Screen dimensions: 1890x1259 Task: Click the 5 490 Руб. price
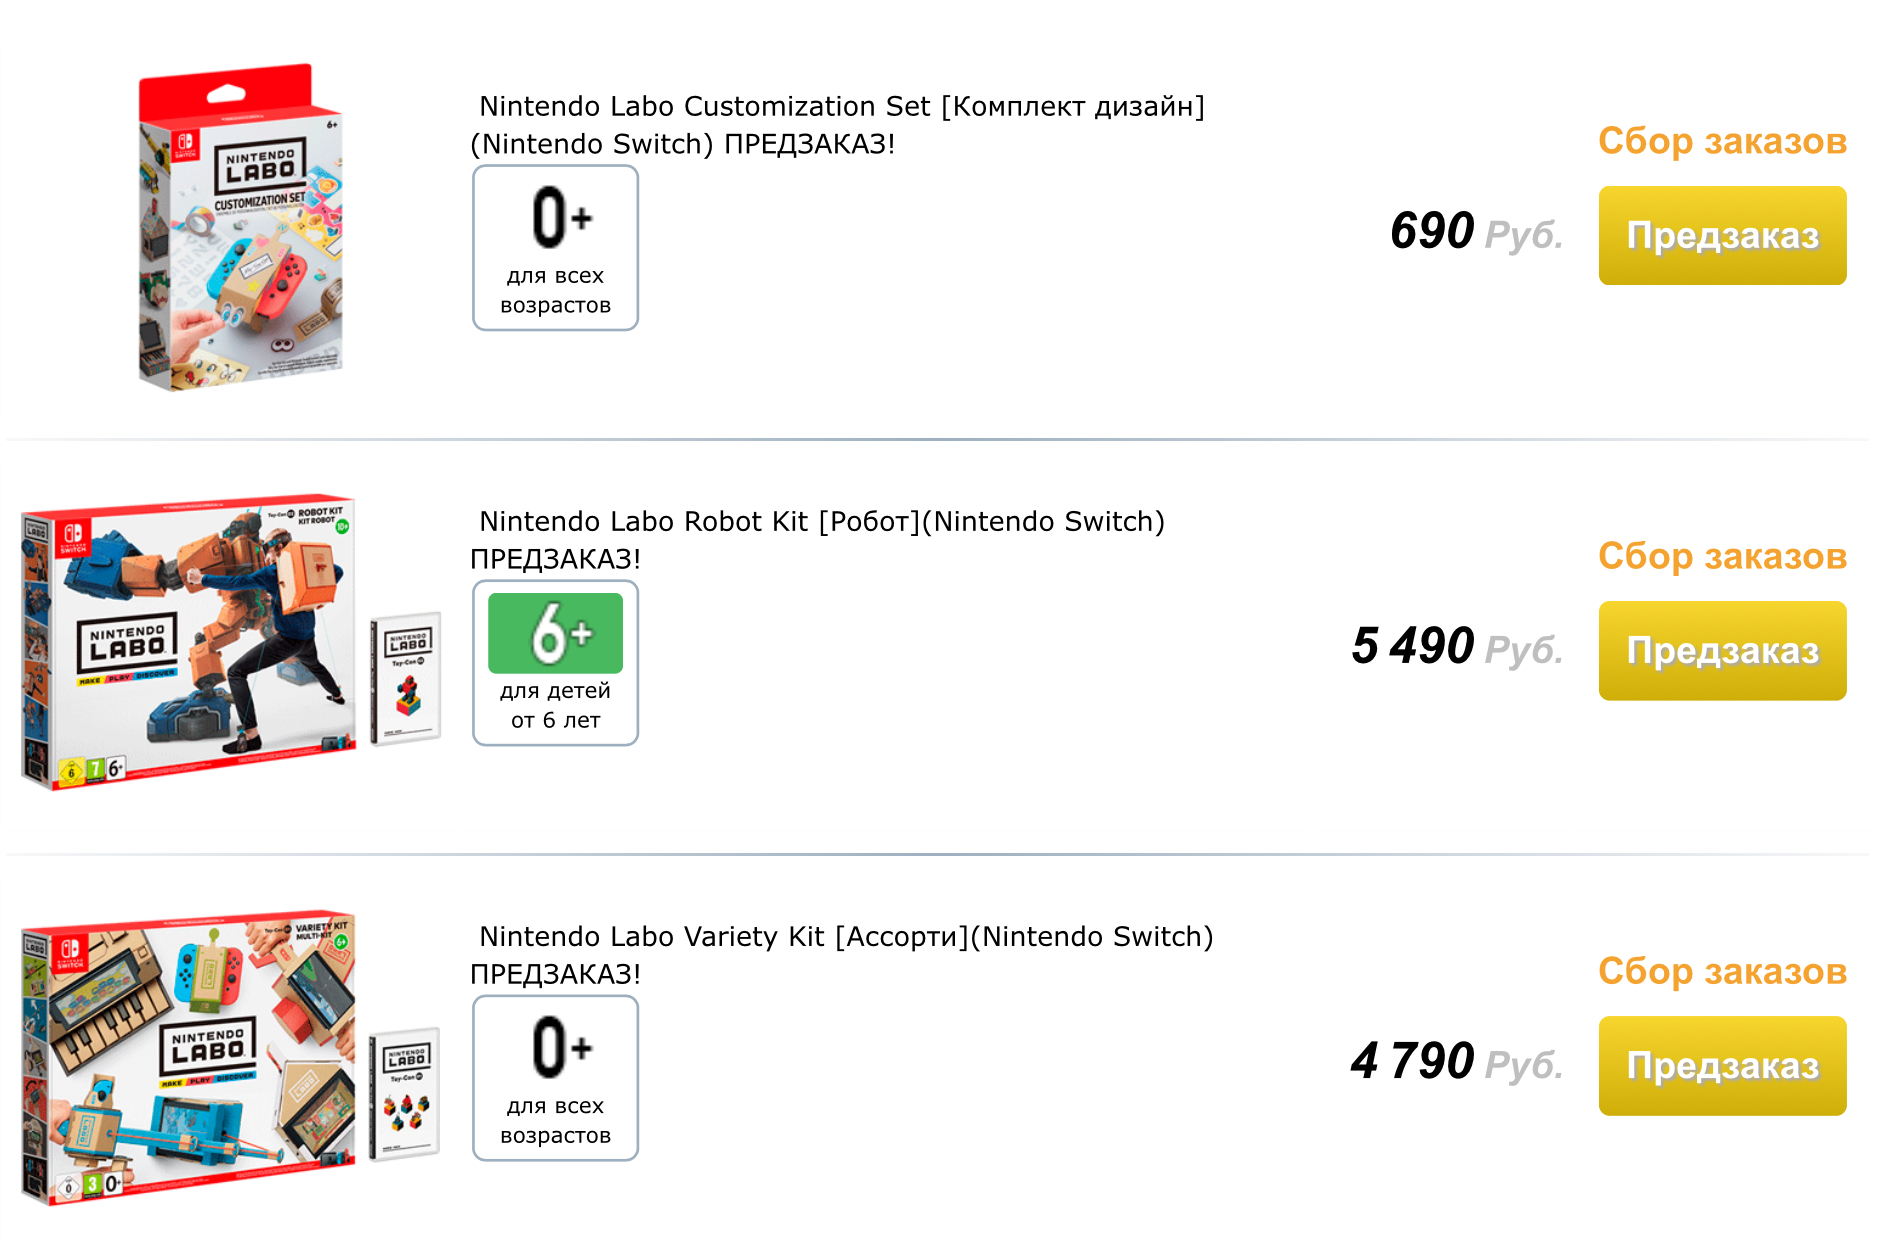click(x=1456, y=647)
